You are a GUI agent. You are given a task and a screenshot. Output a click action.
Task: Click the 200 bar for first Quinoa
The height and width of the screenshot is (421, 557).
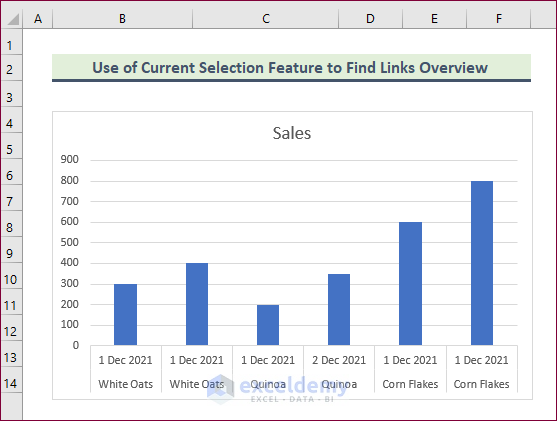click(x=268, y=325)
